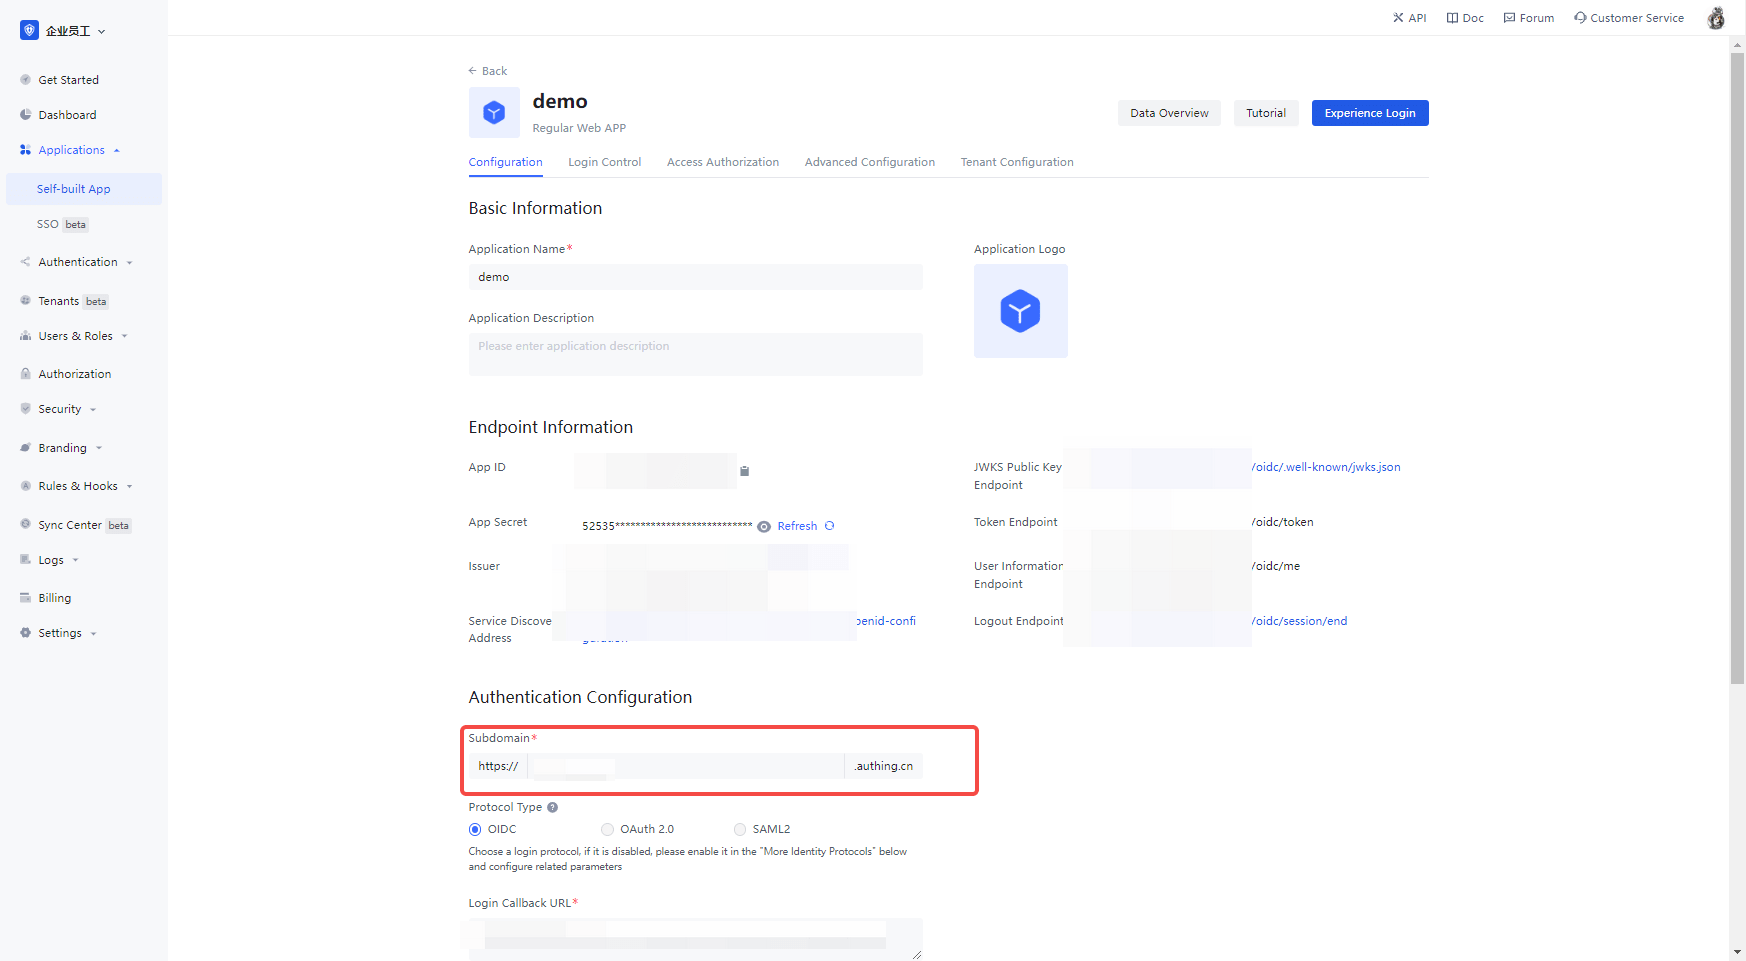The image size is (1746, 961).
Task: Refresh the App Secret
Action: point(797,525)
